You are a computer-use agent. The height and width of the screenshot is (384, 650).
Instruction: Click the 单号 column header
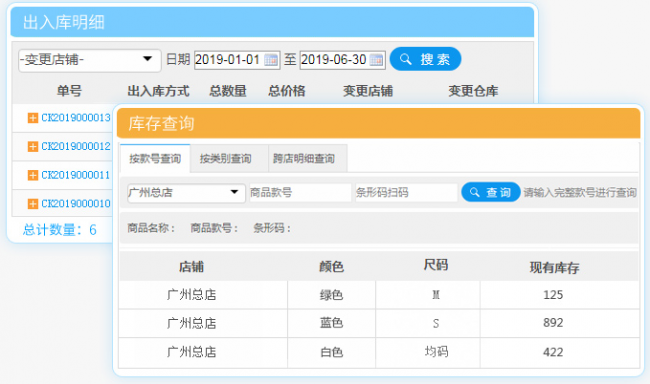click(x=69, y=91)
